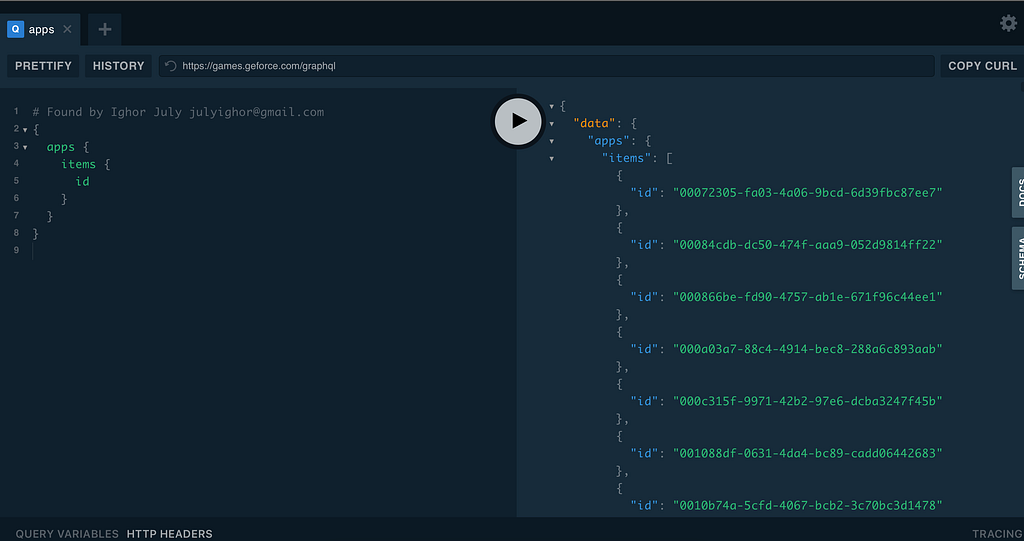Open the HISTORY panel
The image size is (1024, 541).
(118, 66)
